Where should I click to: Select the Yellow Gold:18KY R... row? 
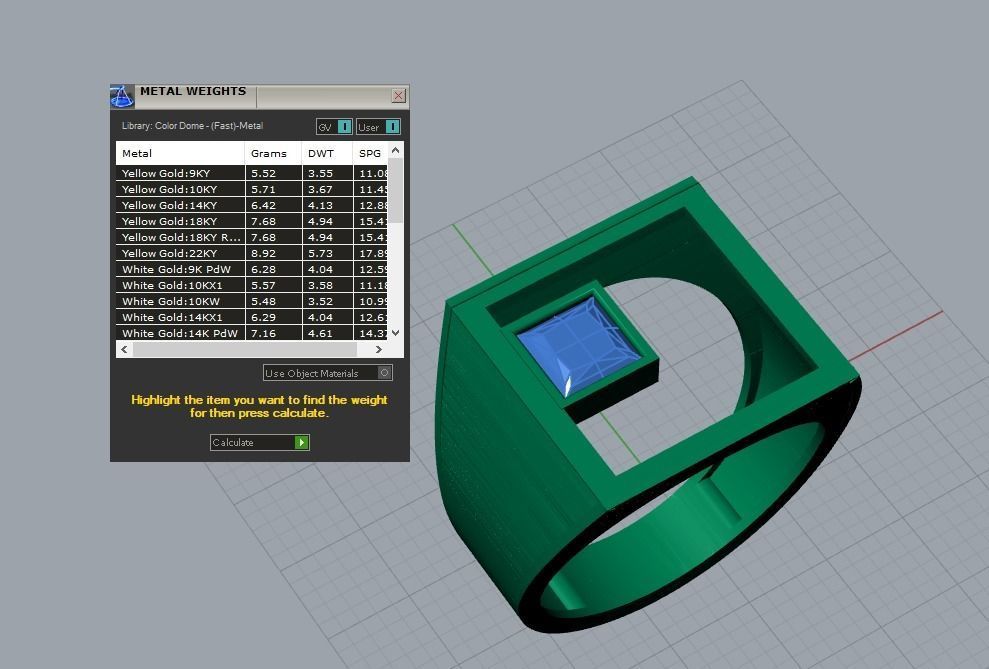251,237
